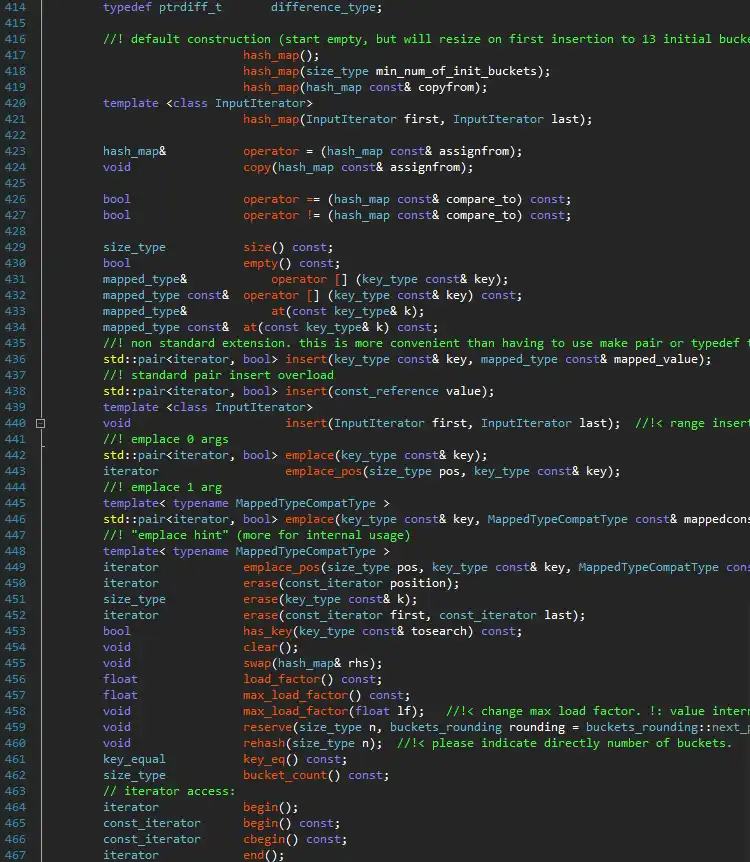Viewport: 750px width, 862px height.
Task: Click the '//! standard pair insert overload' comment
Action: click(x=218, y=375)
